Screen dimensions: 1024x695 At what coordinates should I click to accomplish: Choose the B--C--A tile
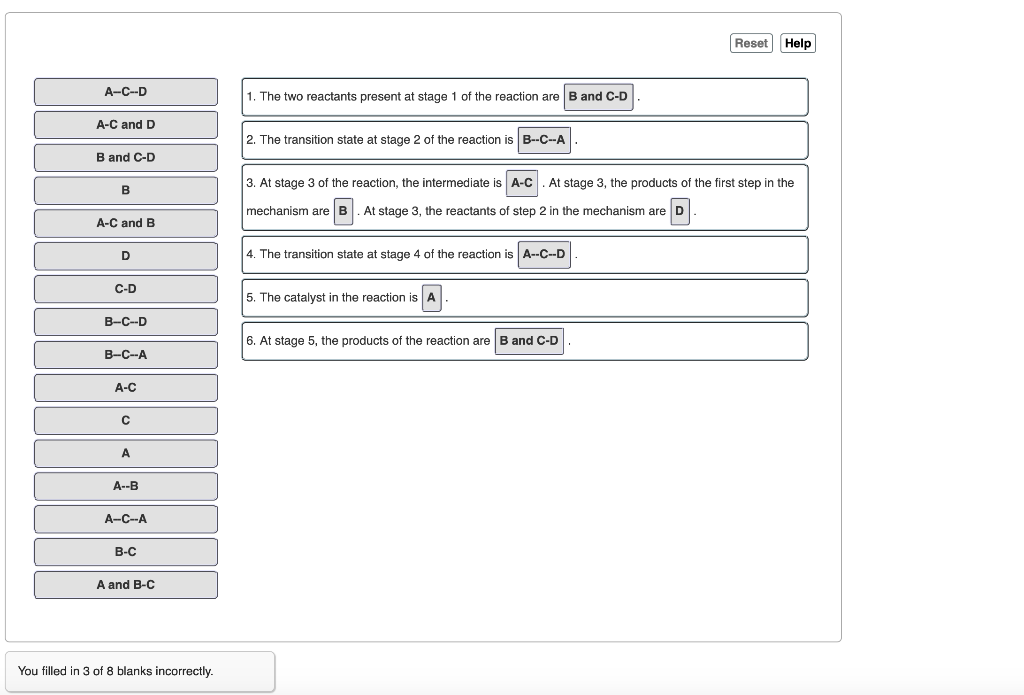[126, 354]
